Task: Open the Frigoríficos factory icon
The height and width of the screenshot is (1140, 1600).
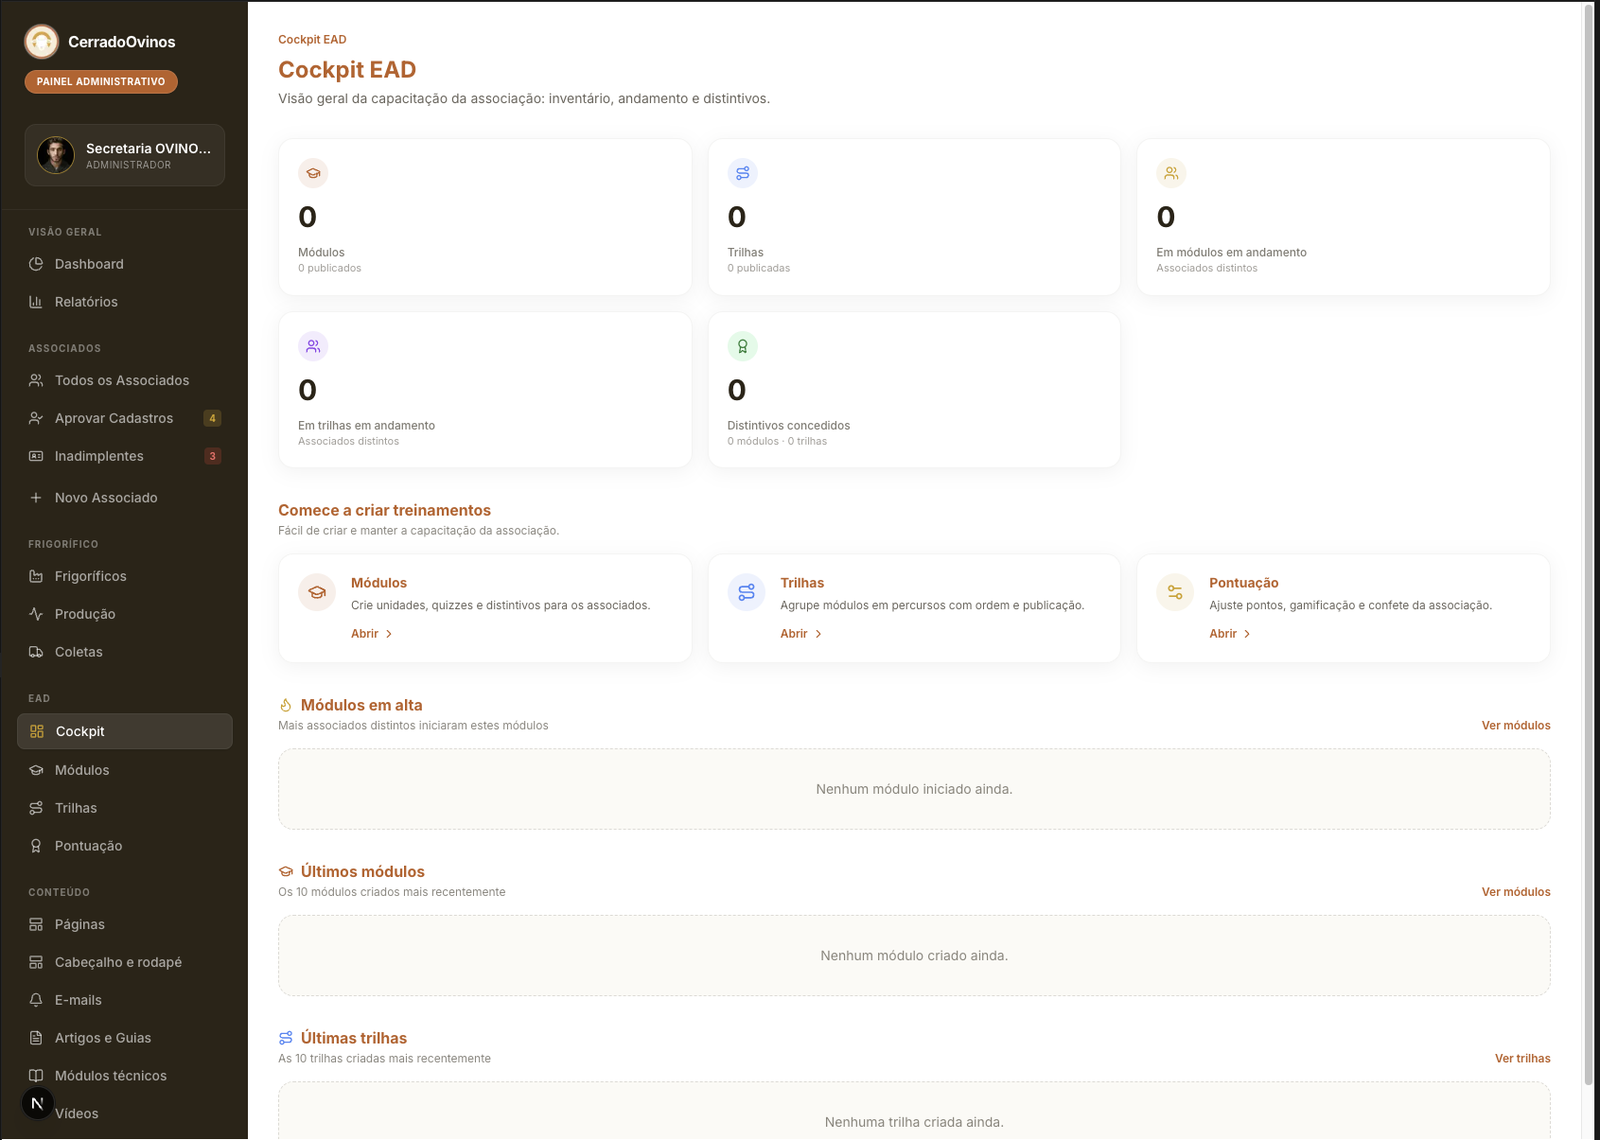Action: coord(36,576)
